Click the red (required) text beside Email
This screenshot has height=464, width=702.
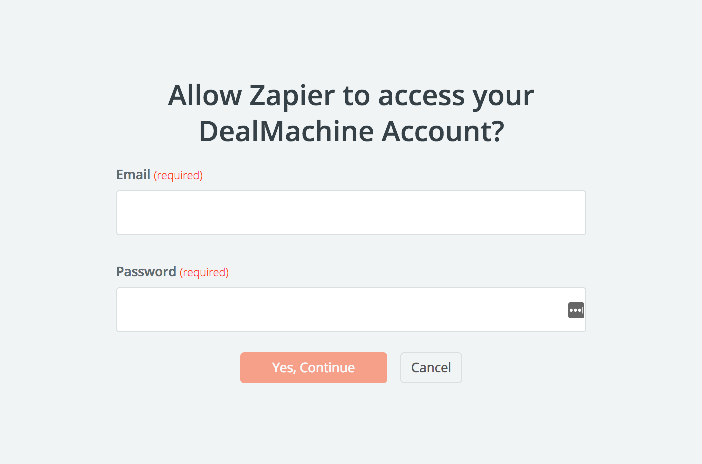(178, 175)
